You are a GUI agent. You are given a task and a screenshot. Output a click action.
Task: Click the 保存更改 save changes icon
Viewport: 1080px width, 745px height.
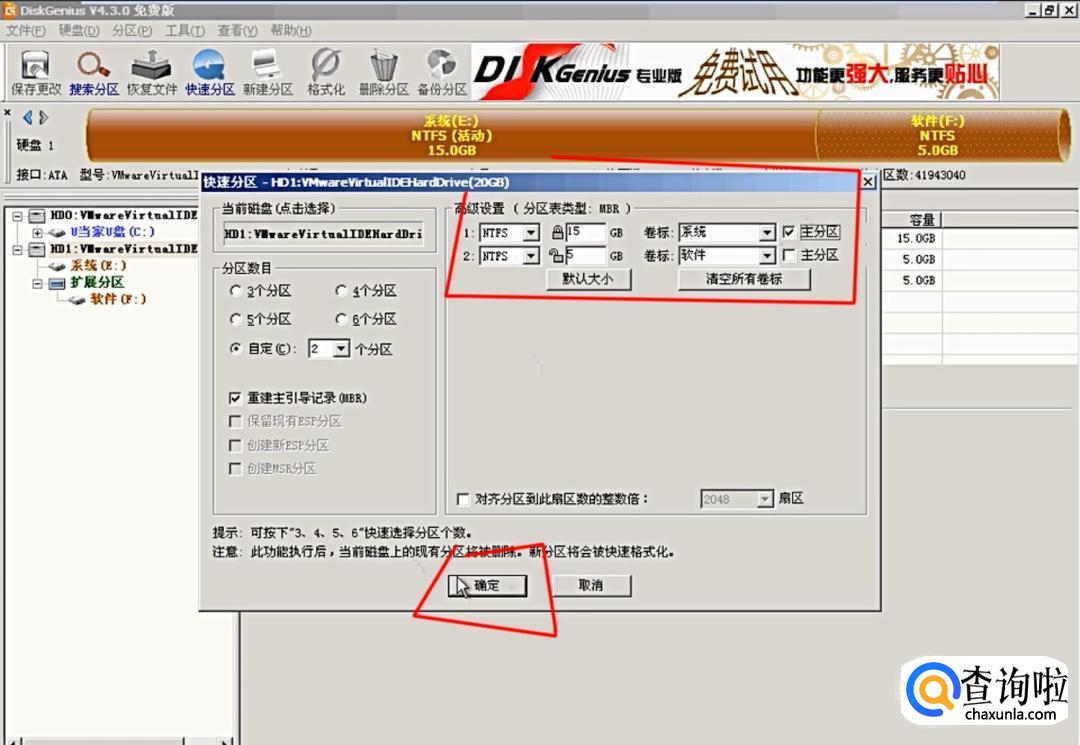tap(36, 72)
